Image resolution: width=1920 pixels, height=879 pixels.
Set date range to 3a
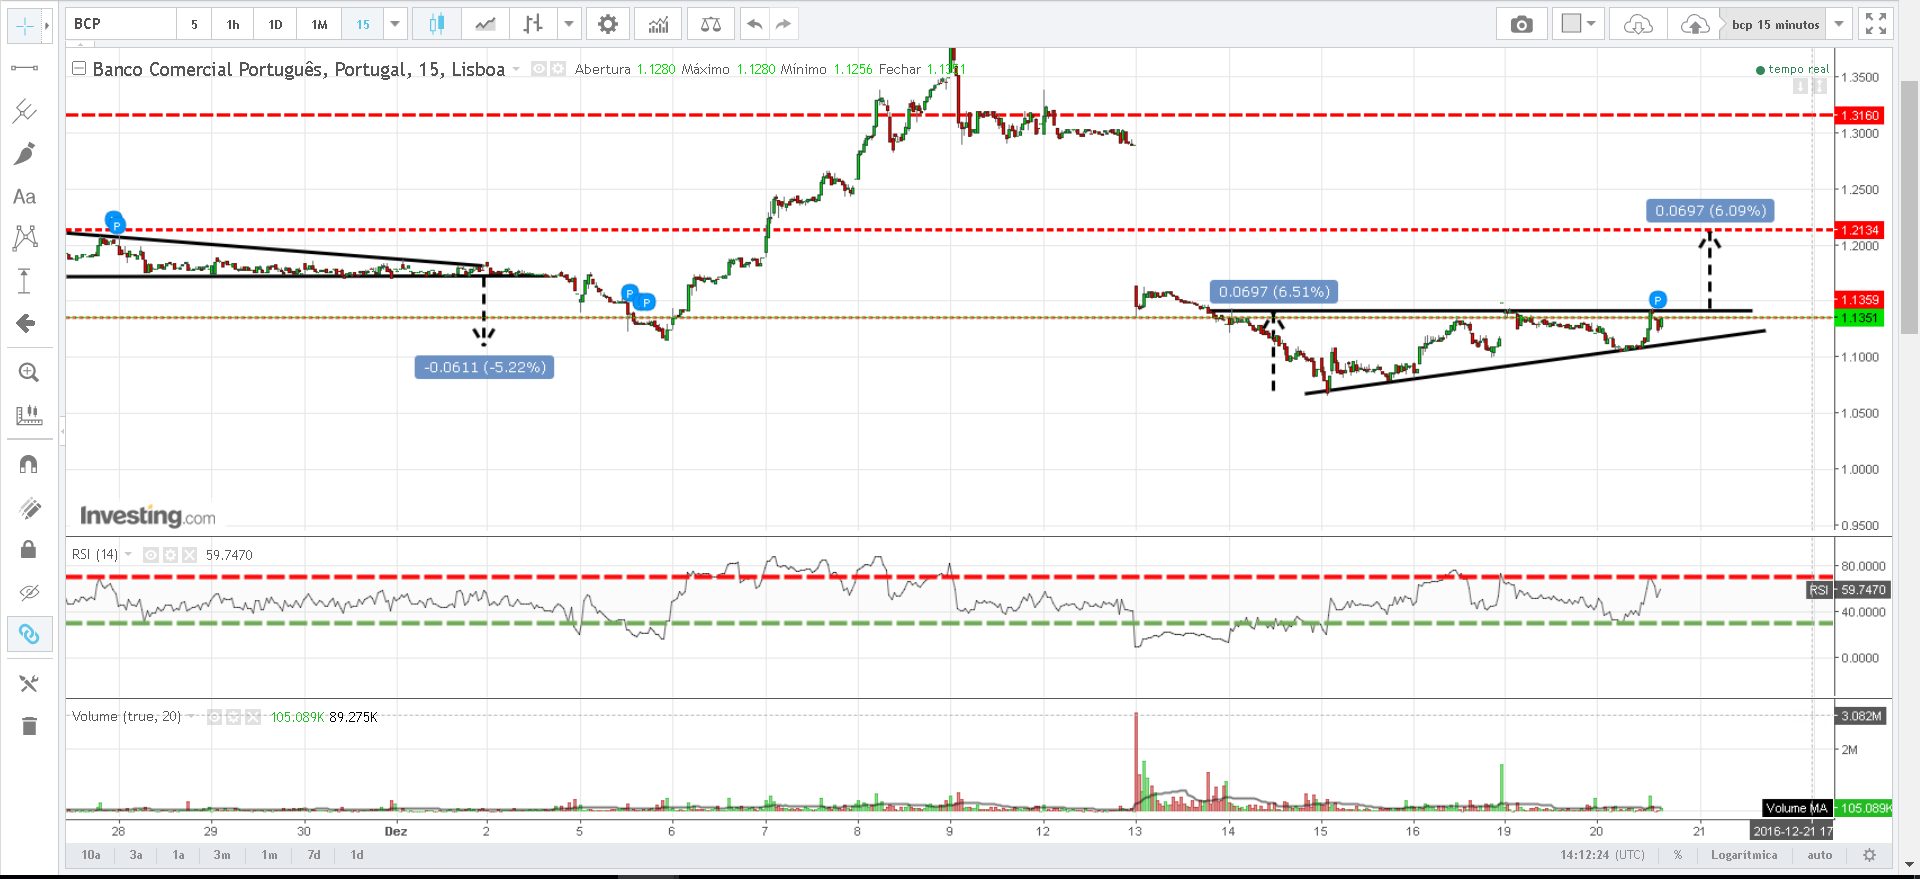click(136, 855)
